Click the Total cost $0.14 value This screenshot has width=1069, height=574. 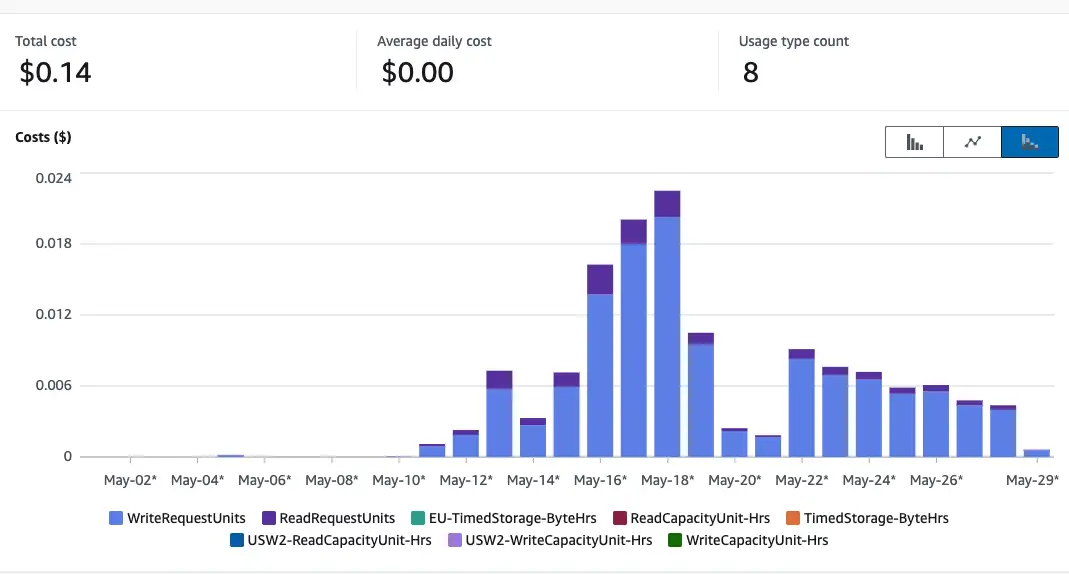[x=55, y=72]
